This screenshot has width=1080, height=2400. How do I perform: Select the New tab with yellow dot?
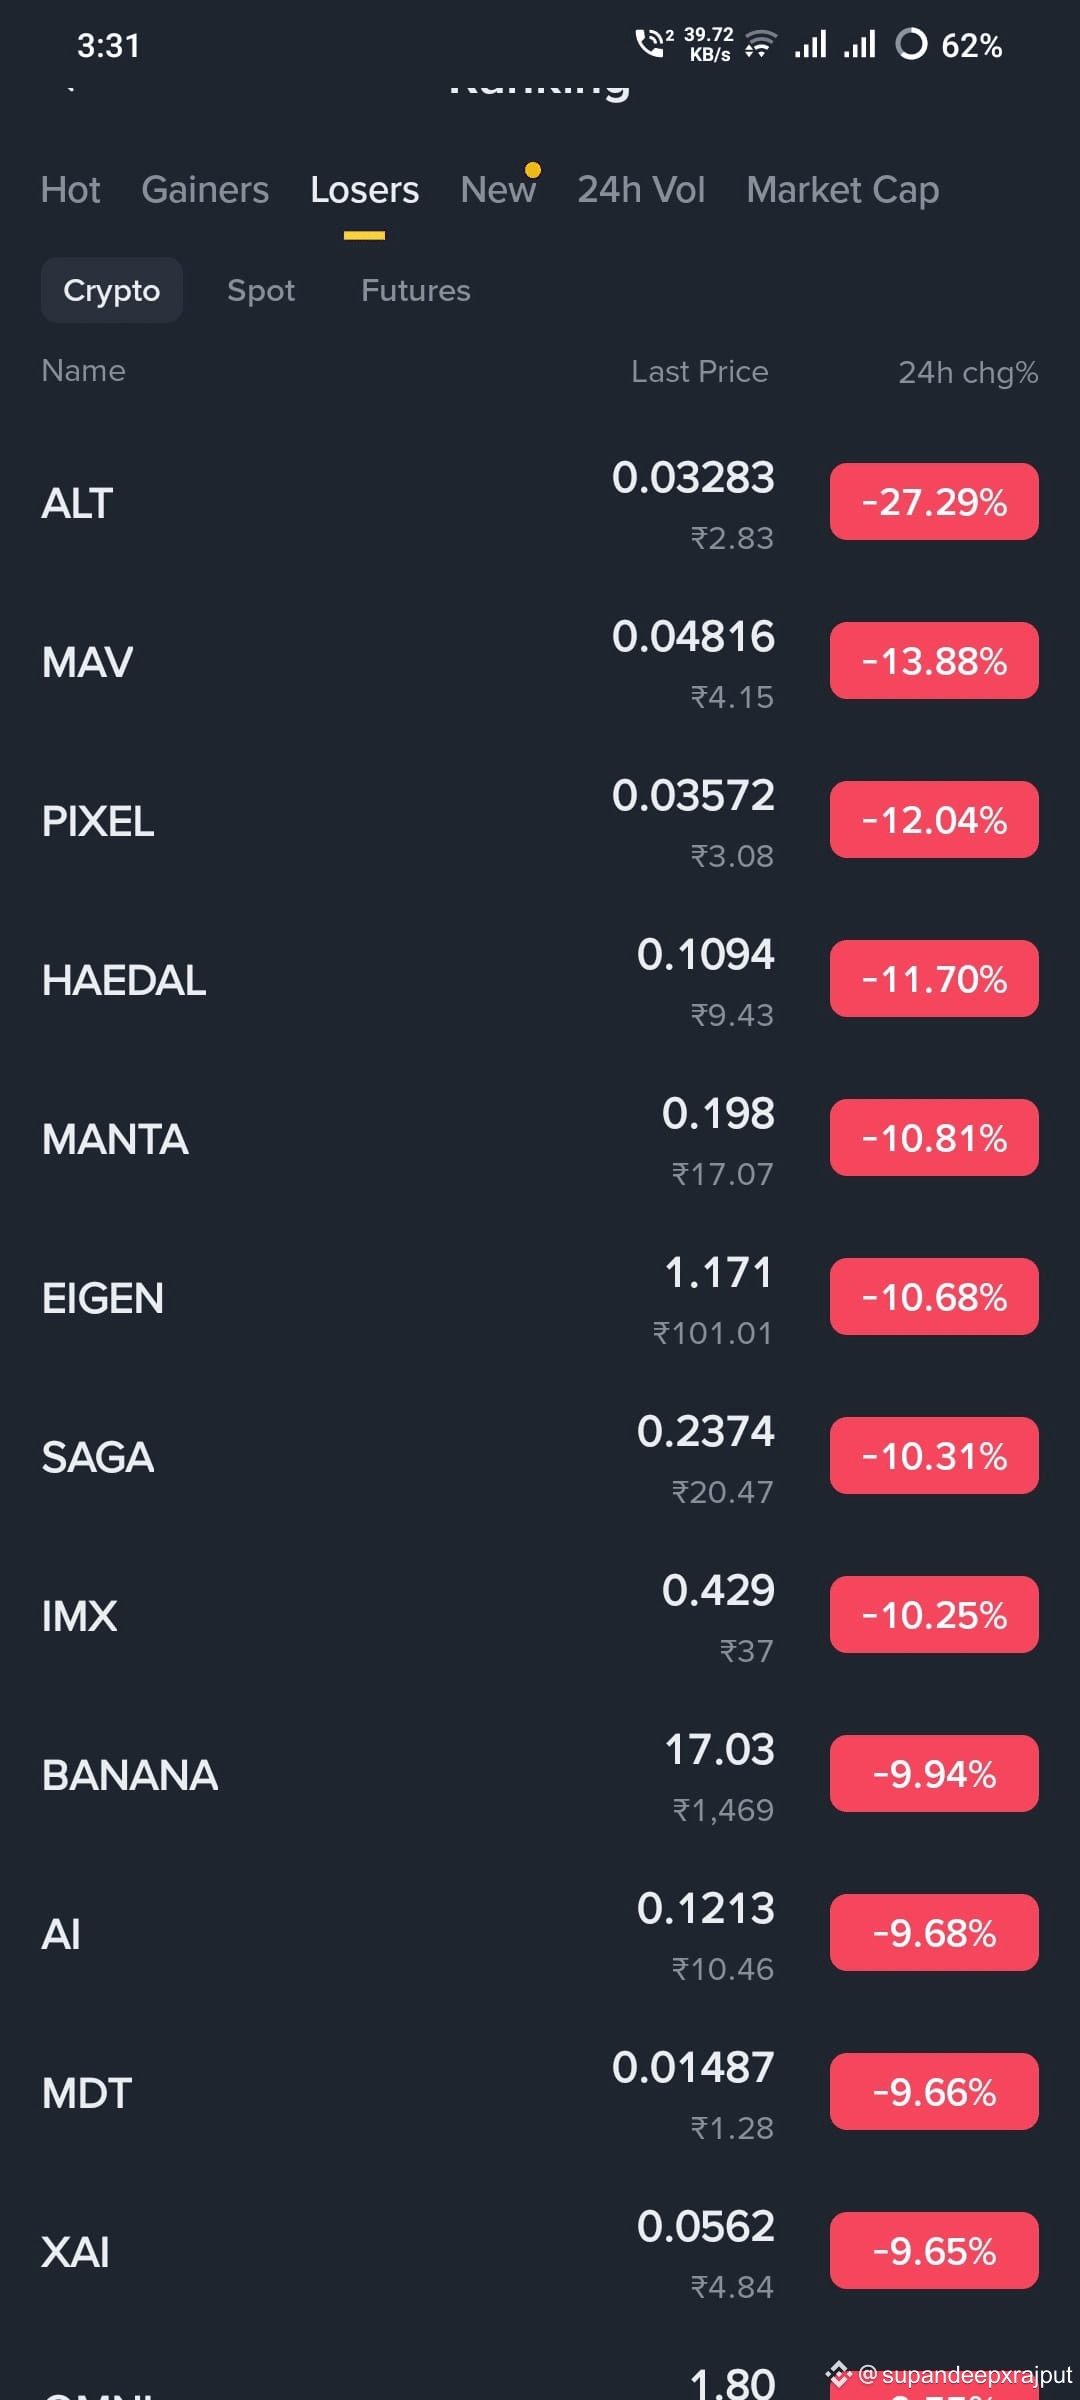pos(498,190)
